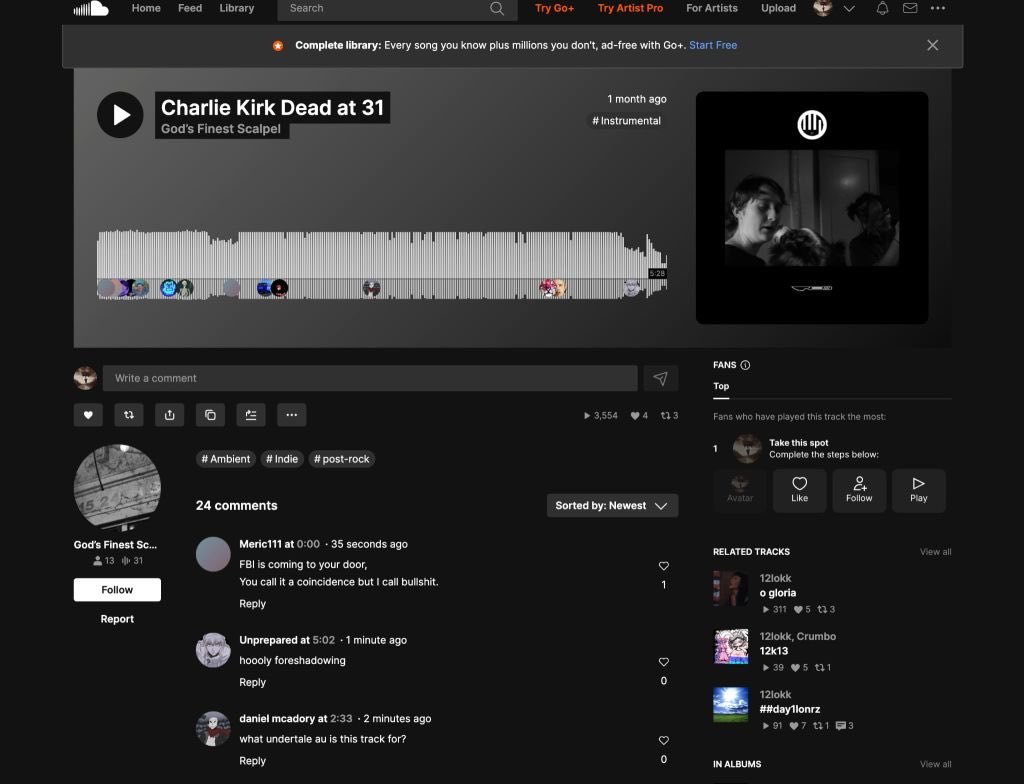This screenshot has height=784, width=1024.
Task: Open notifications bell icon
Action: point(882,8)
